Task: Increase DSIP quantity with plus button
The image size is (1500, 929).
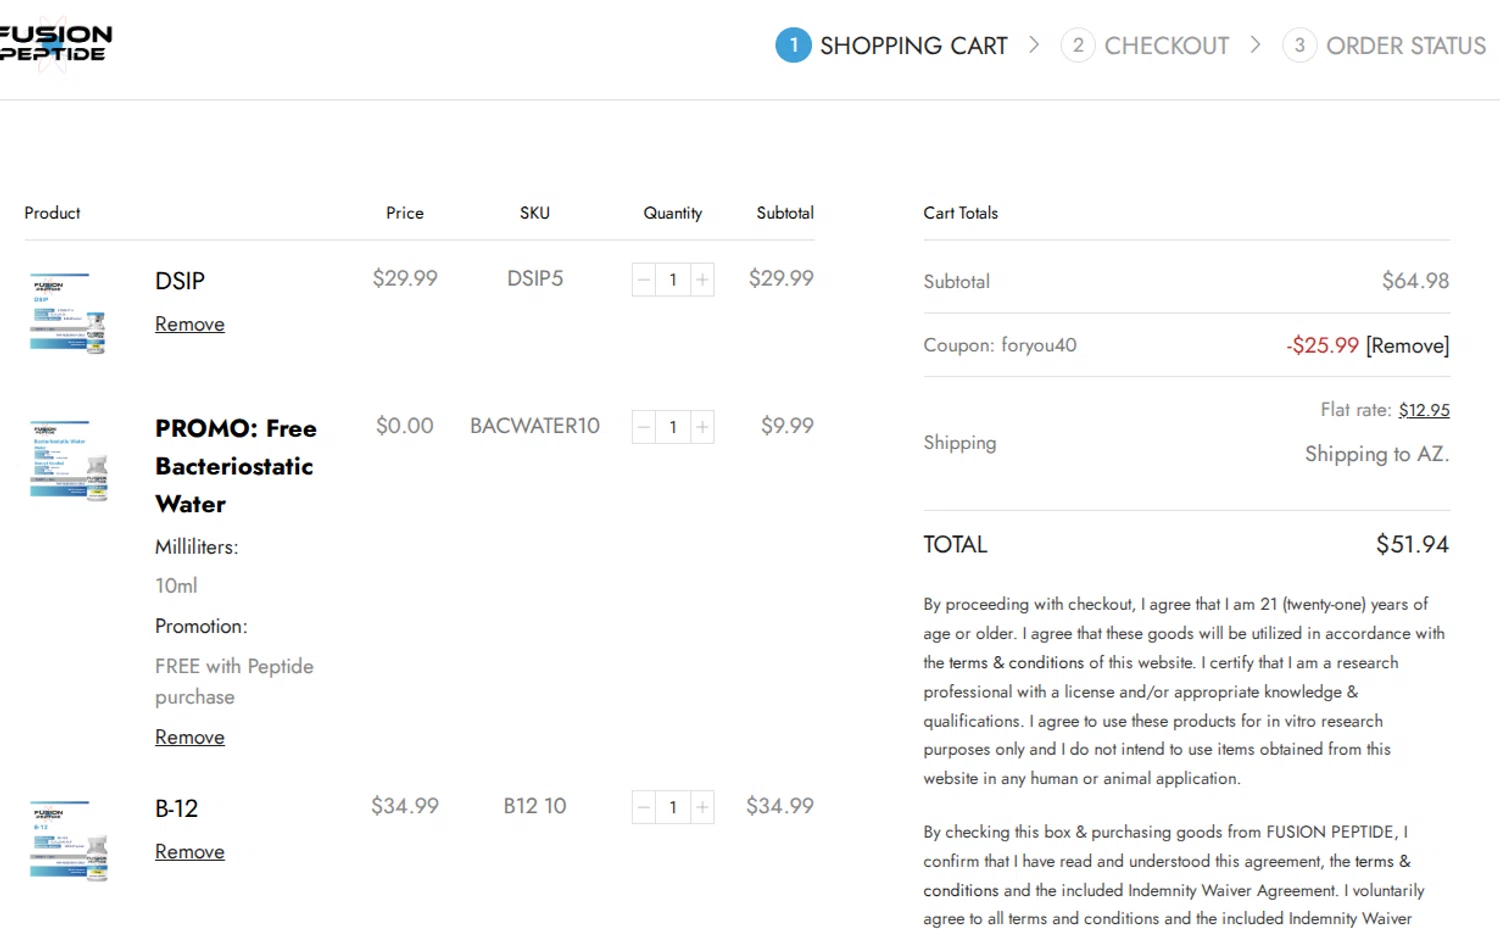Action: click(x=702, y=280)
